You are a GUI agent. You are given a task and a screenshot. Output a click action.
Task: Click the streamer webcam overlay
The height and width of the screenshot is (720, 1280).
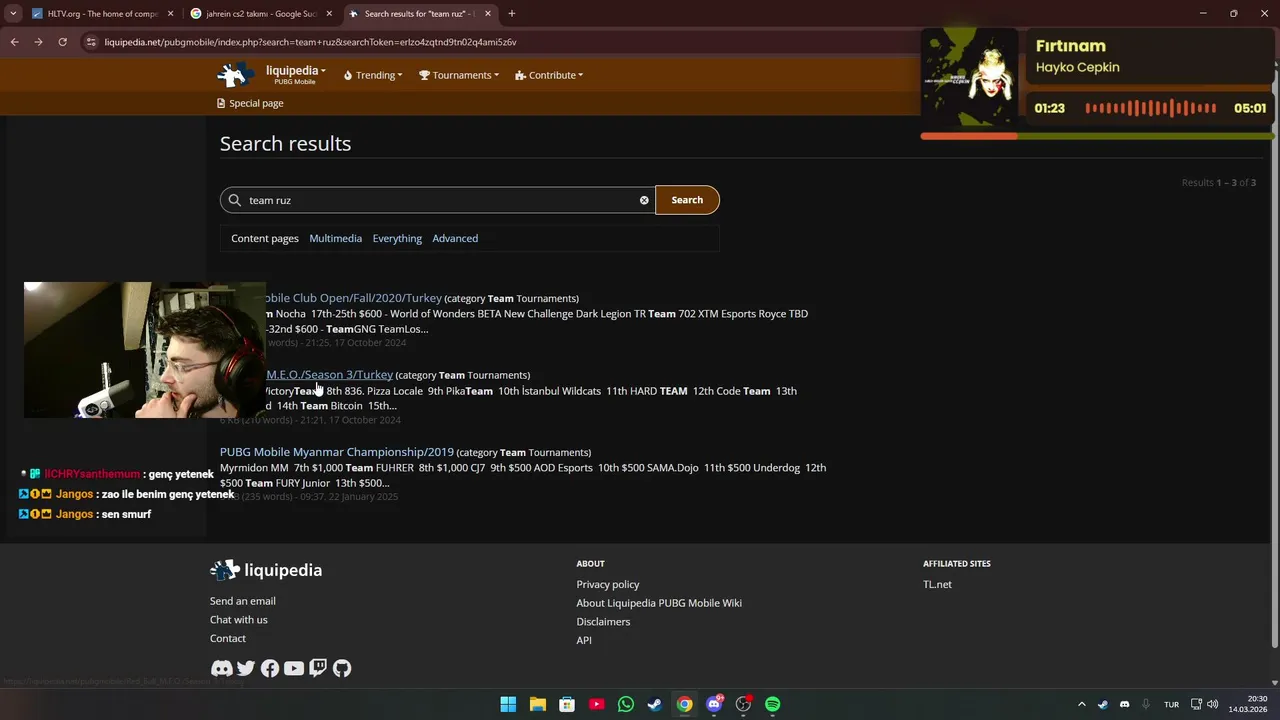coord(145,350)
